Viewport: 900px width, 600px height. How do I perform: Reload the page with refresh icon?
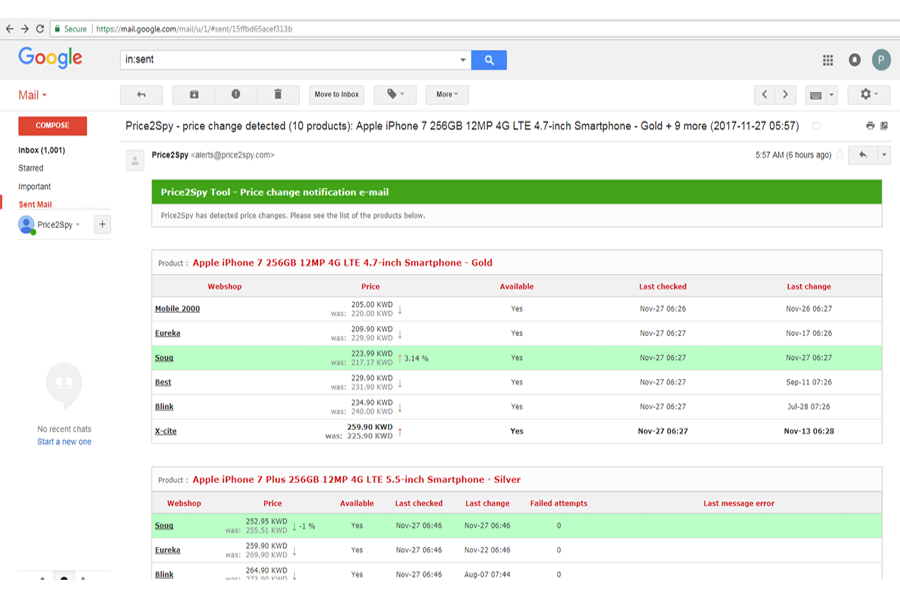pyautogui.click(x=40, y=29)
